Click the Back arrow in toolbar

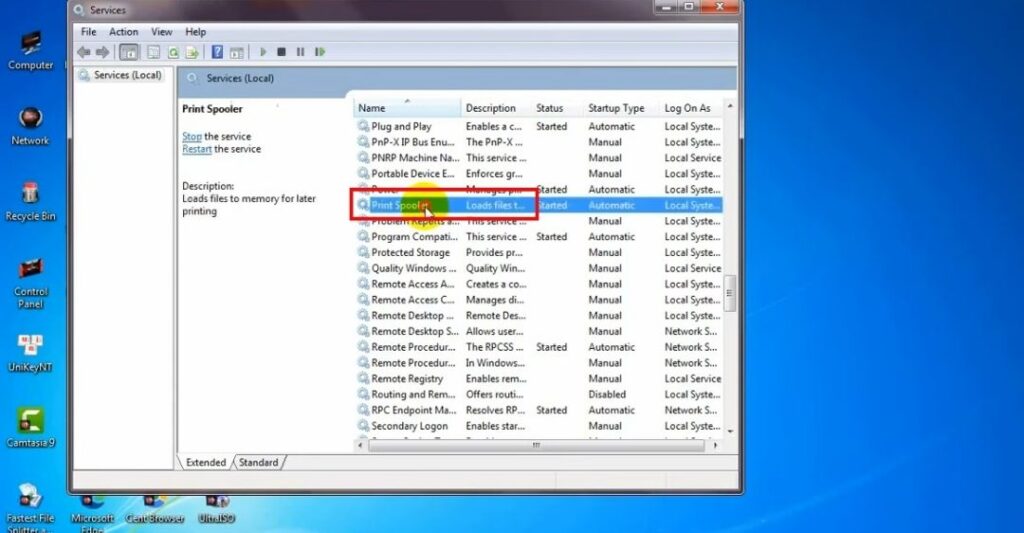coord(84,52)
